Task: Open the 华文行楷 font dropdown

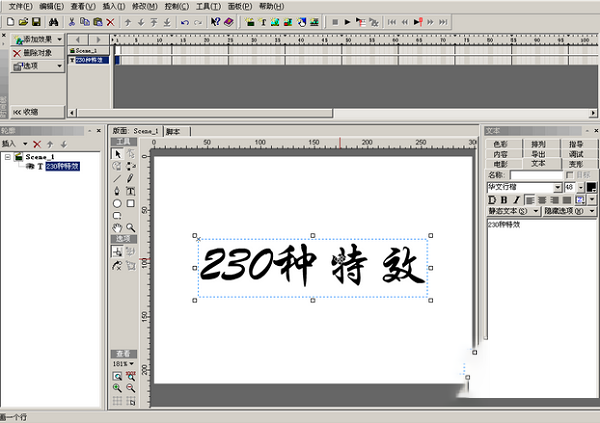Action: click(x=558, y=188)
